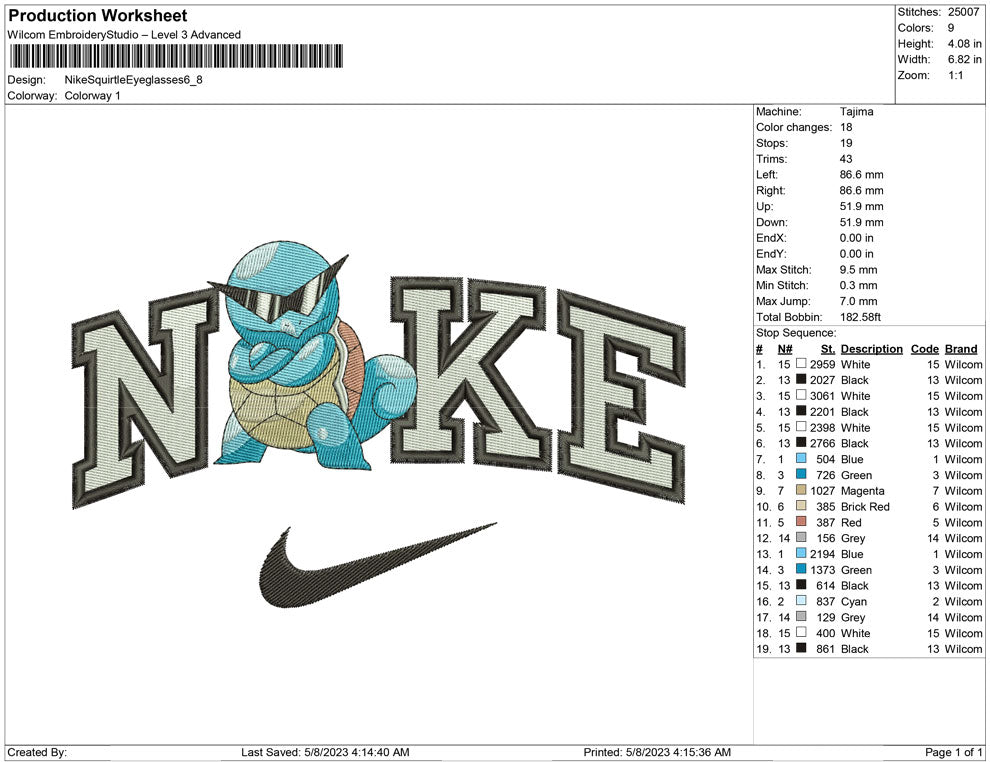Click the Code column header

click(924, 349)
